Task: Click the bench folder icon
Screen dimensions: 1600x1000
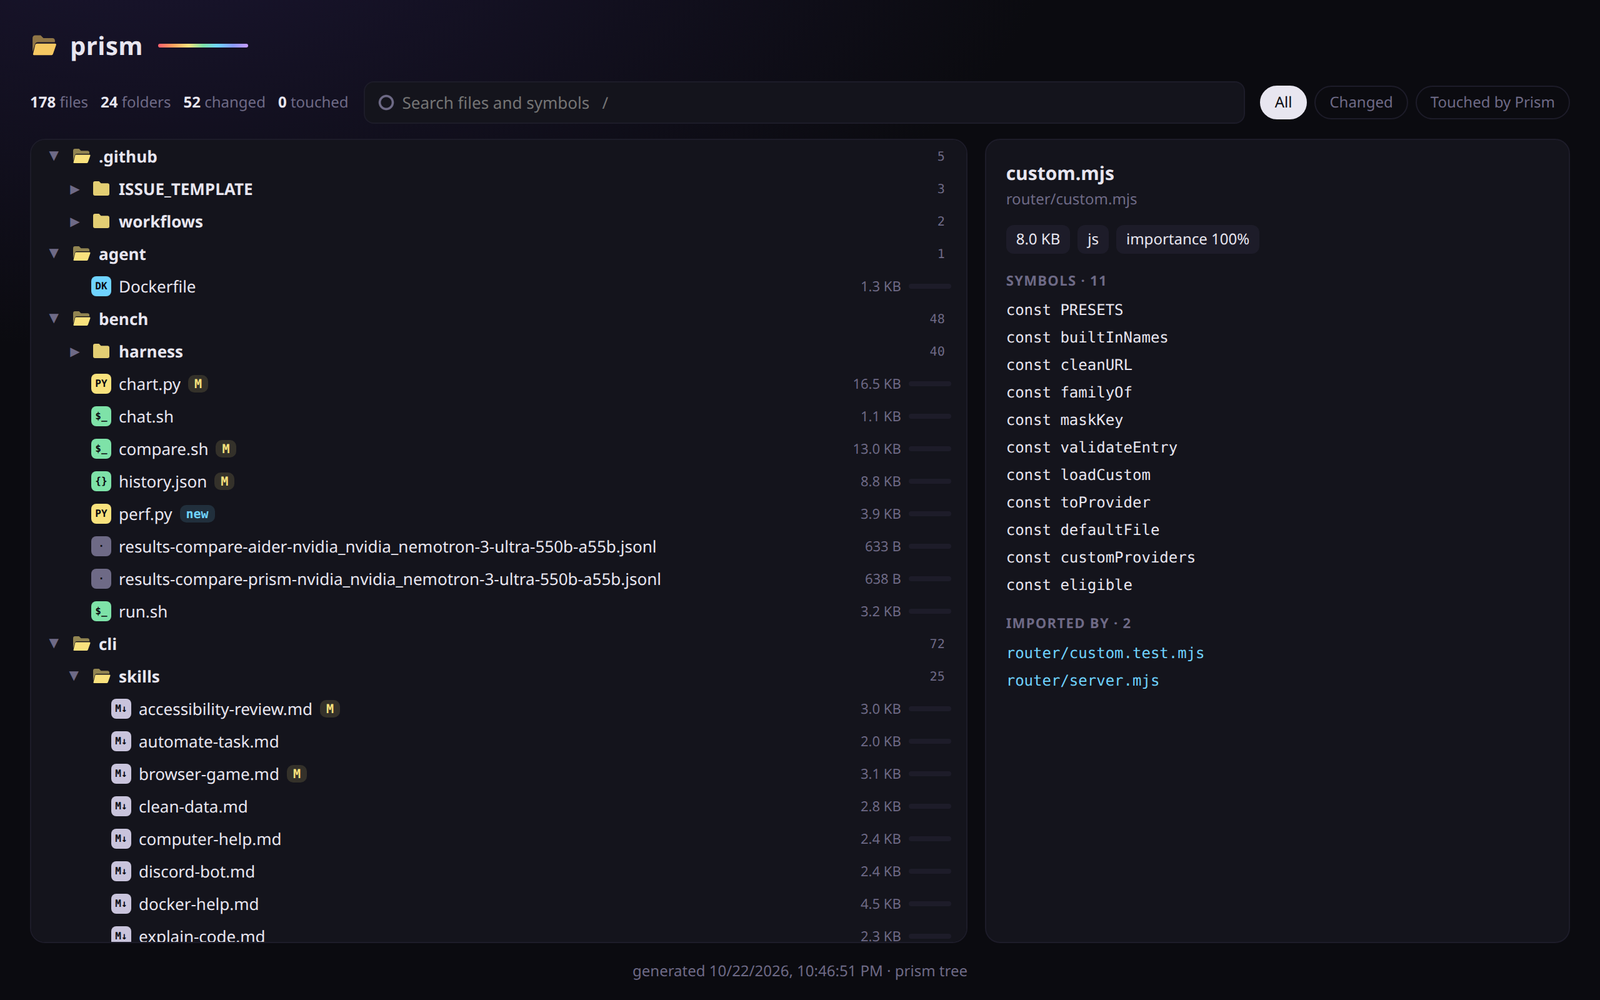Action: [82, 319]
